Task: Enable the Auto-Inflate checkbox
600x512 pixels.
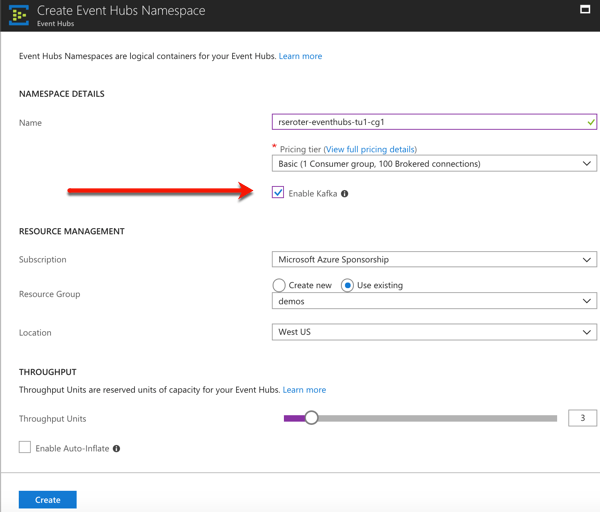Action: (25, 448)
